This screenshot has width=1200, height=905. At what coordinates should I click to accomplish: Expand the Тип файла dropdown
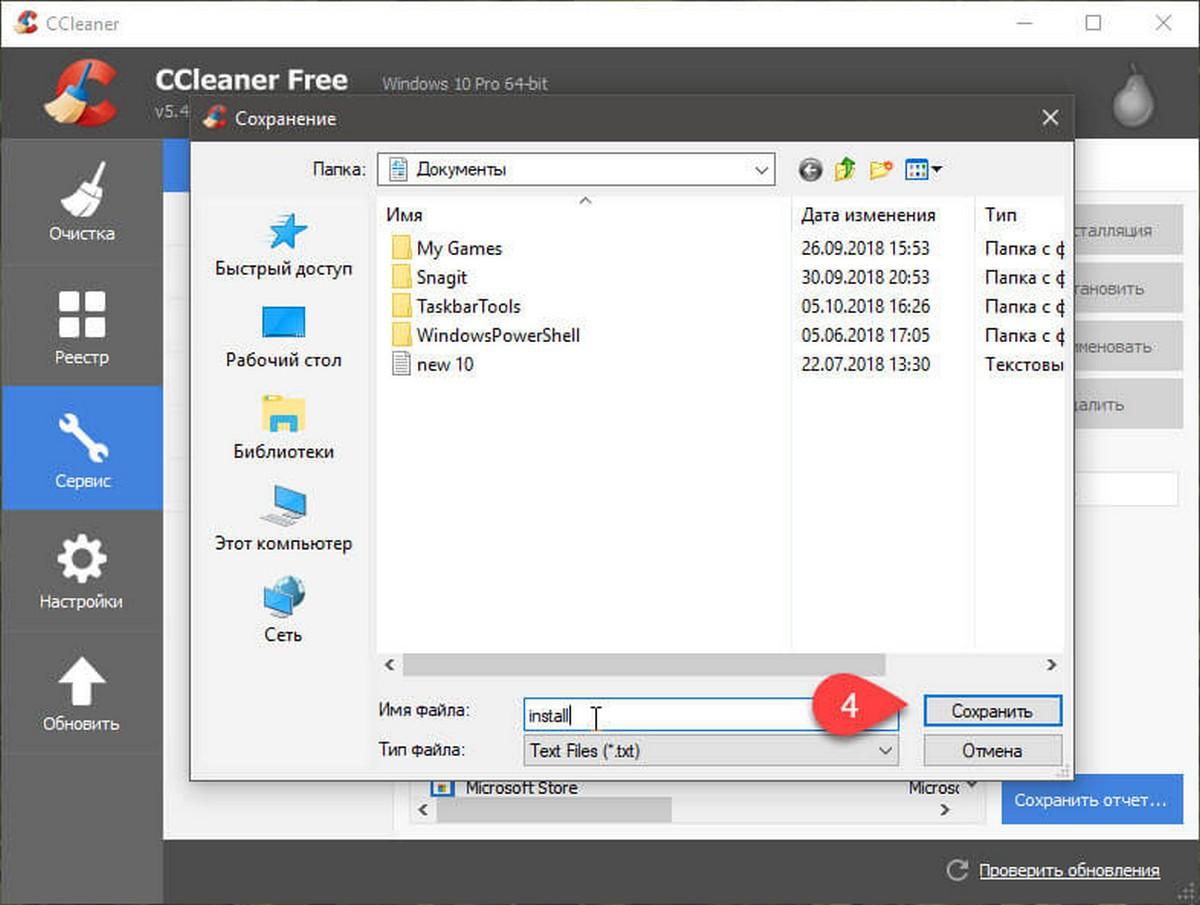tap(884, 750)
